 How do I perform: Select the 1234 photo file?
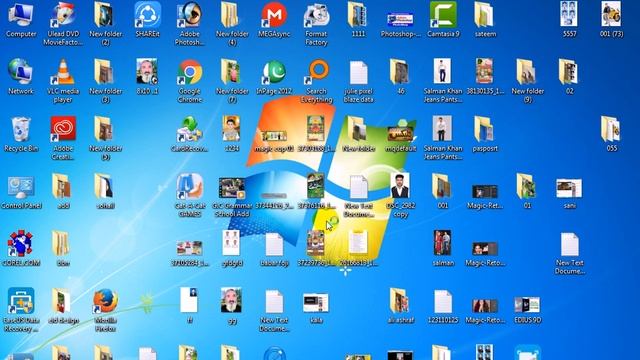(232, 135)
